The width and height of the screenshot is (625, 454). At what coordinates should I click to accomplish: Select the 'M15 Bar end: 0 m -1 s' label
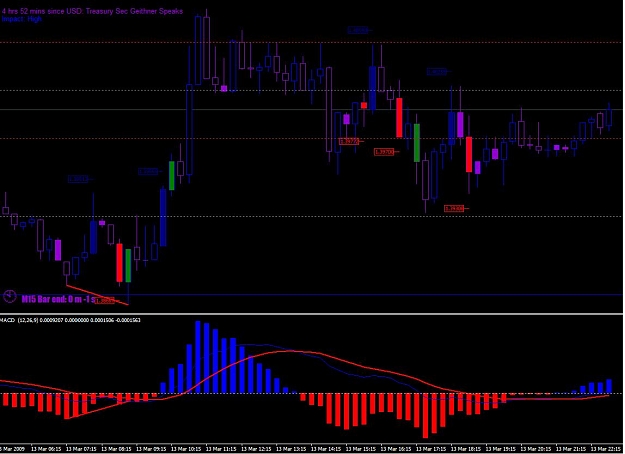[58, 299]
